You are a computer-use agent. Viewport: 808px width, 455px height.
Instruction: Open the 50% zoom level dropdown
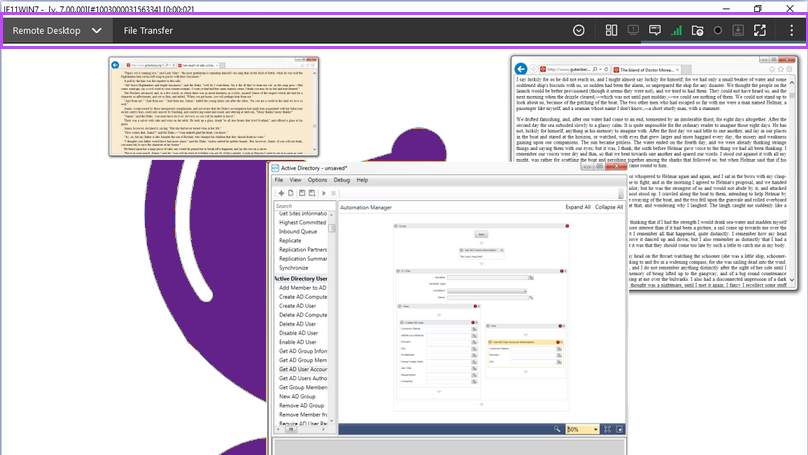click(594, 429)
